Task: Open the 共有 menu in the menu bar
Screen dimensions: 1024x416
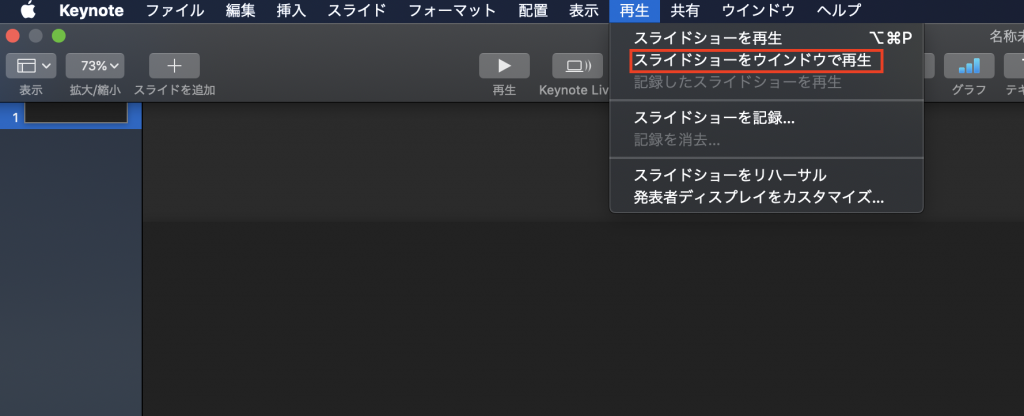Action: pos(685,10)
